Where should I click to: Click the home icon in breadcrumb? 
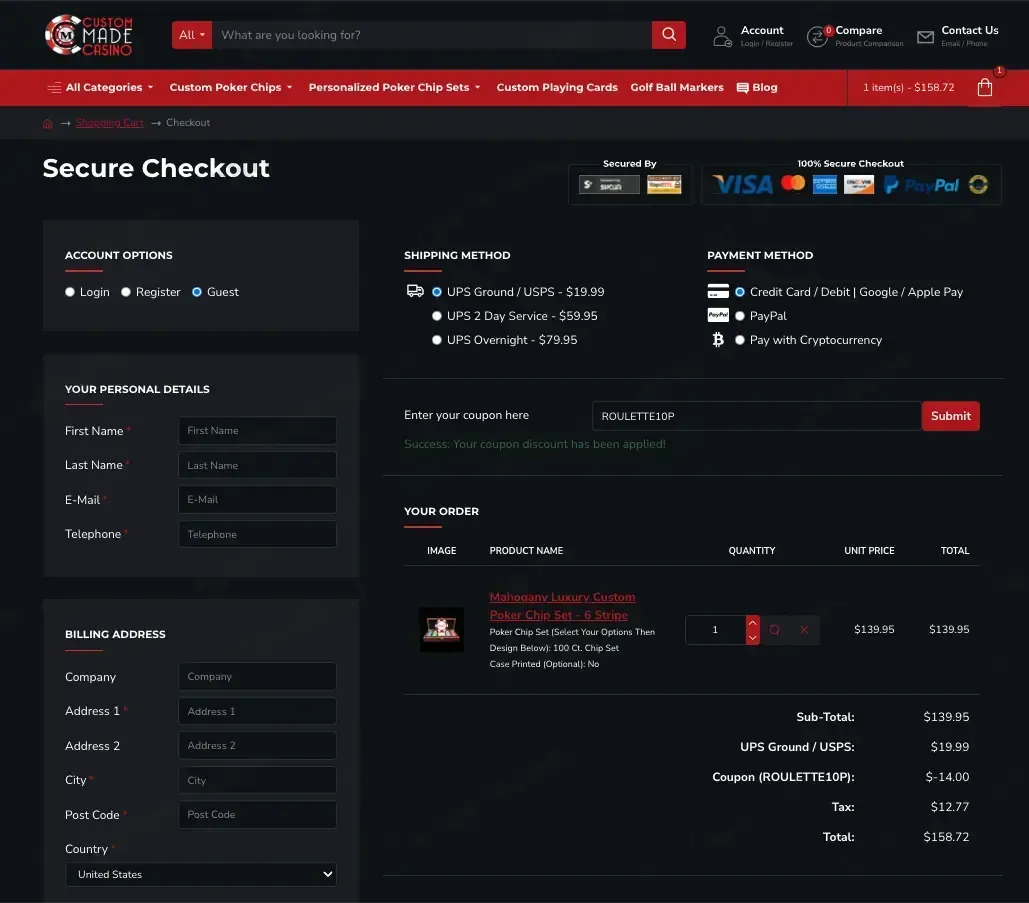(47, 123)
